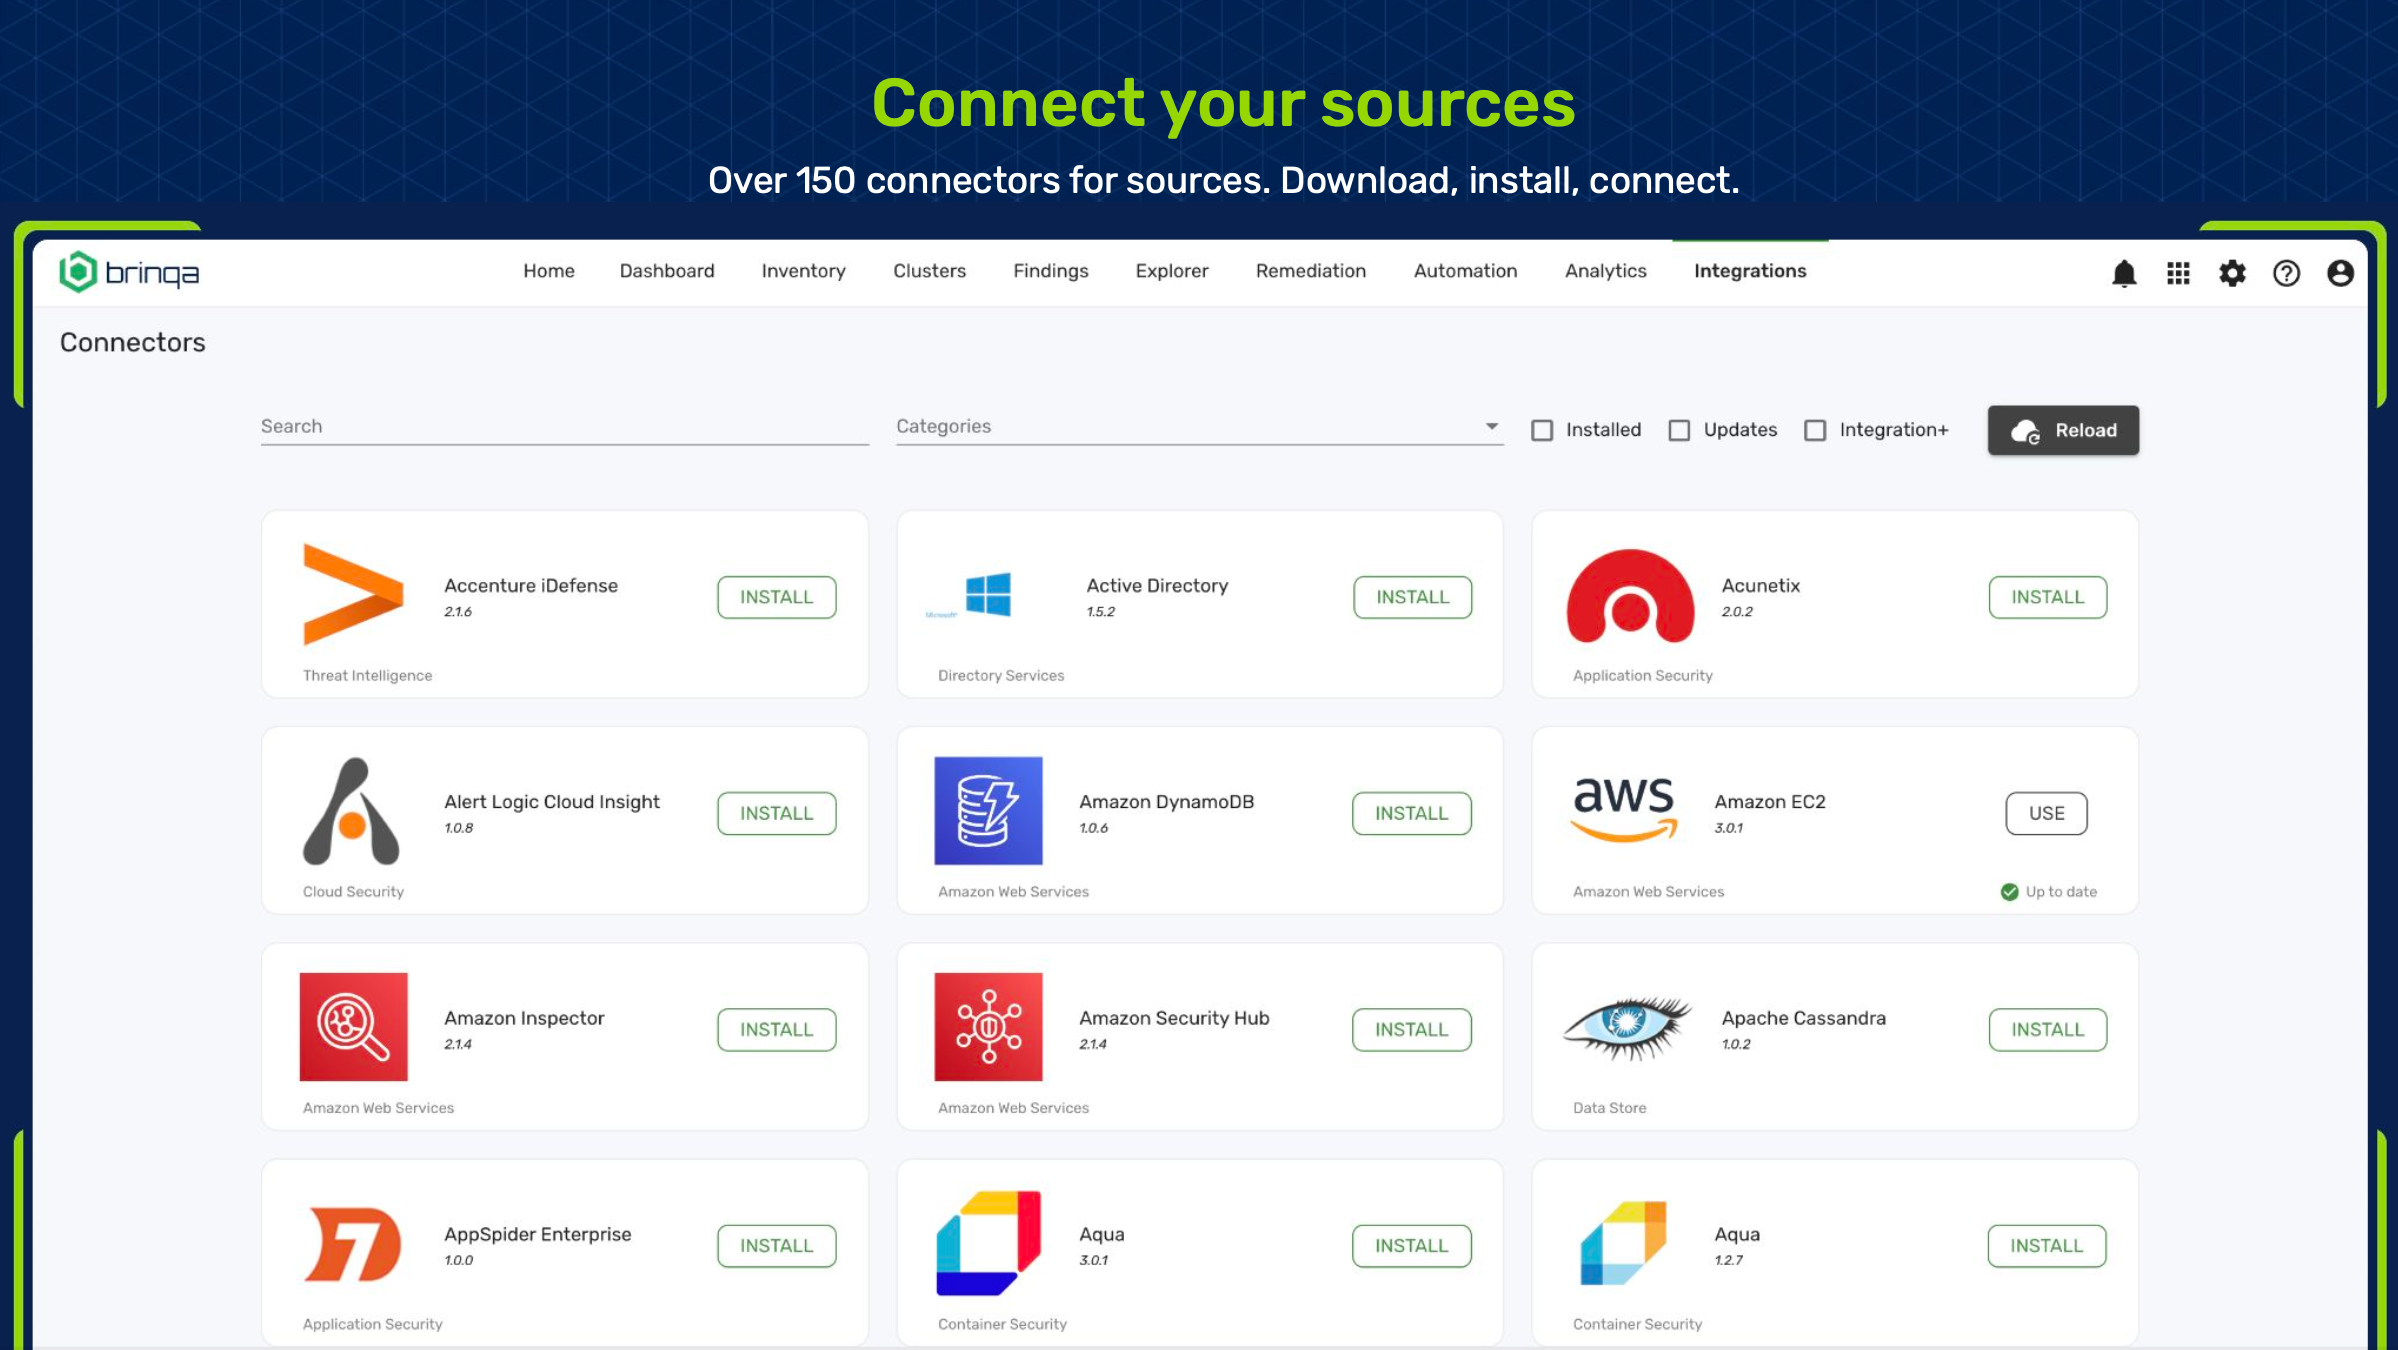Open the Remediation menu item
Viewport: 2398px width, 1350px height.
tap(1310, 271)
